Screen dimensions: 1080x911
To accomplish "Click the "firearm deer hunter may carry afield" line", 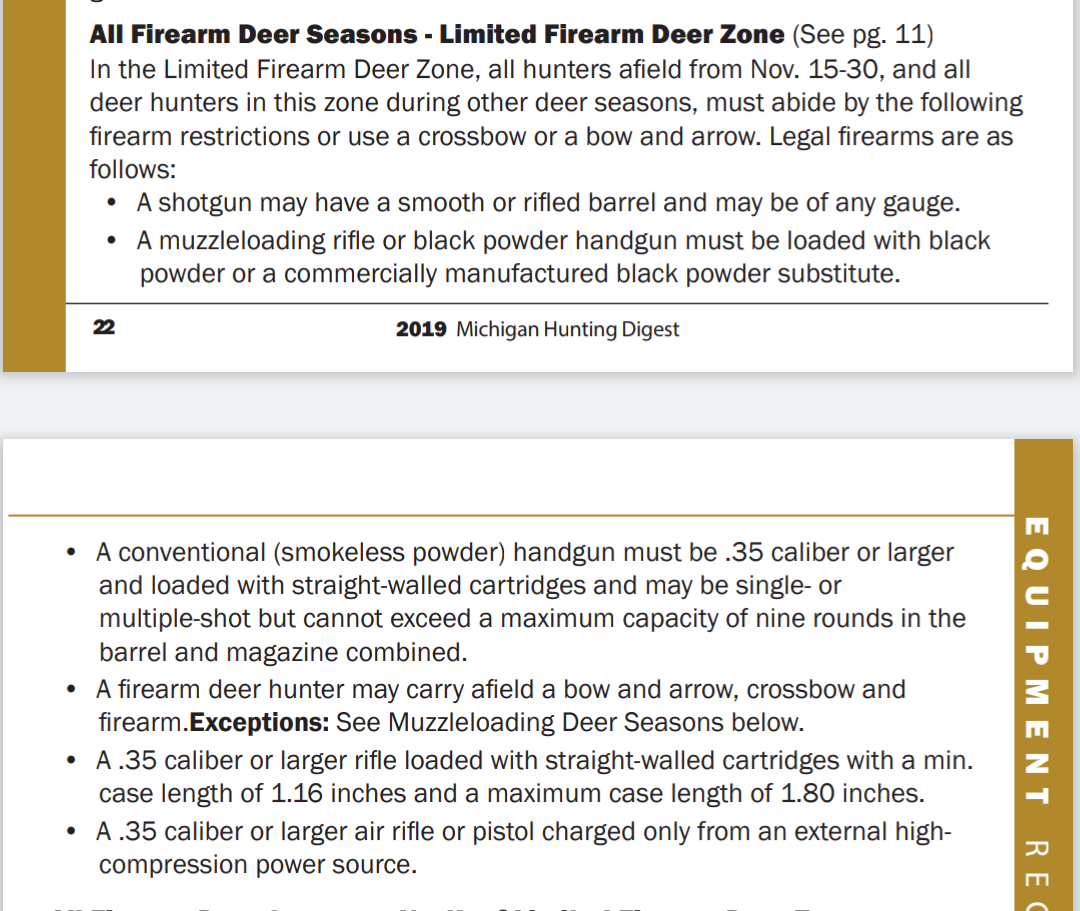I will 500,690.
